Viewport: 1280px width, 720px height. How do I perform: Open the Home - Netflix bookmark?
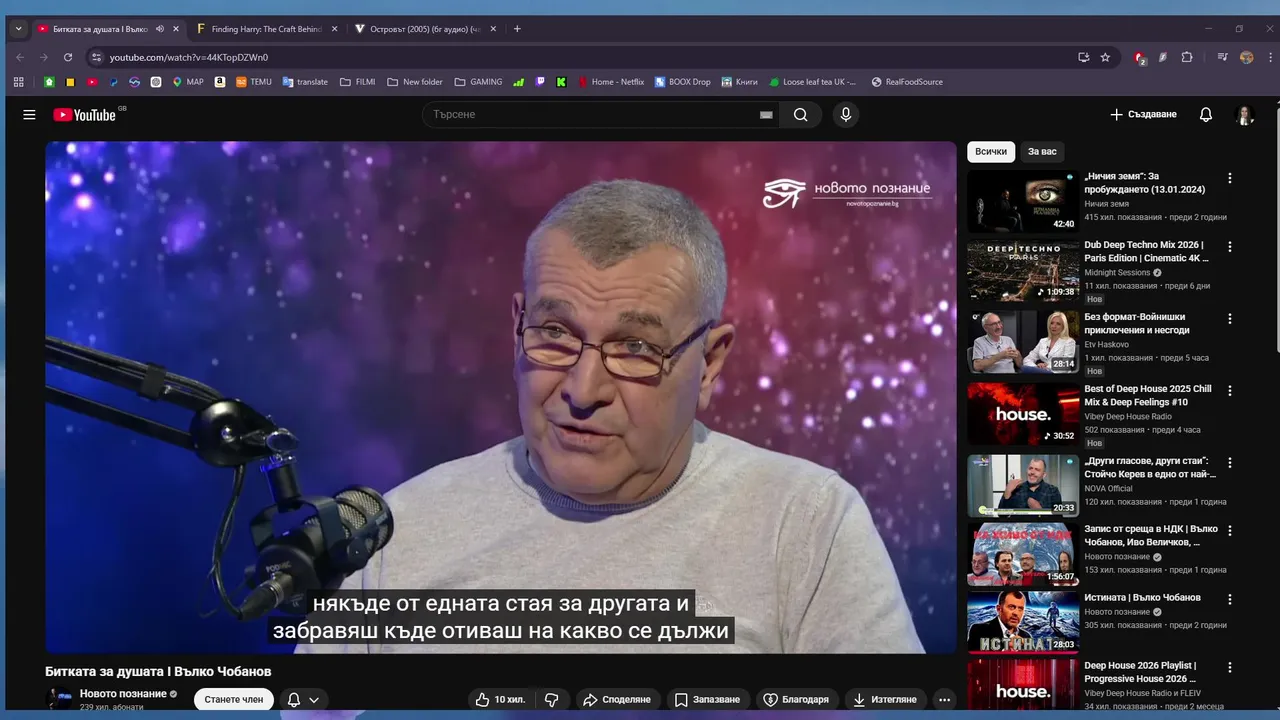point(611,82)
